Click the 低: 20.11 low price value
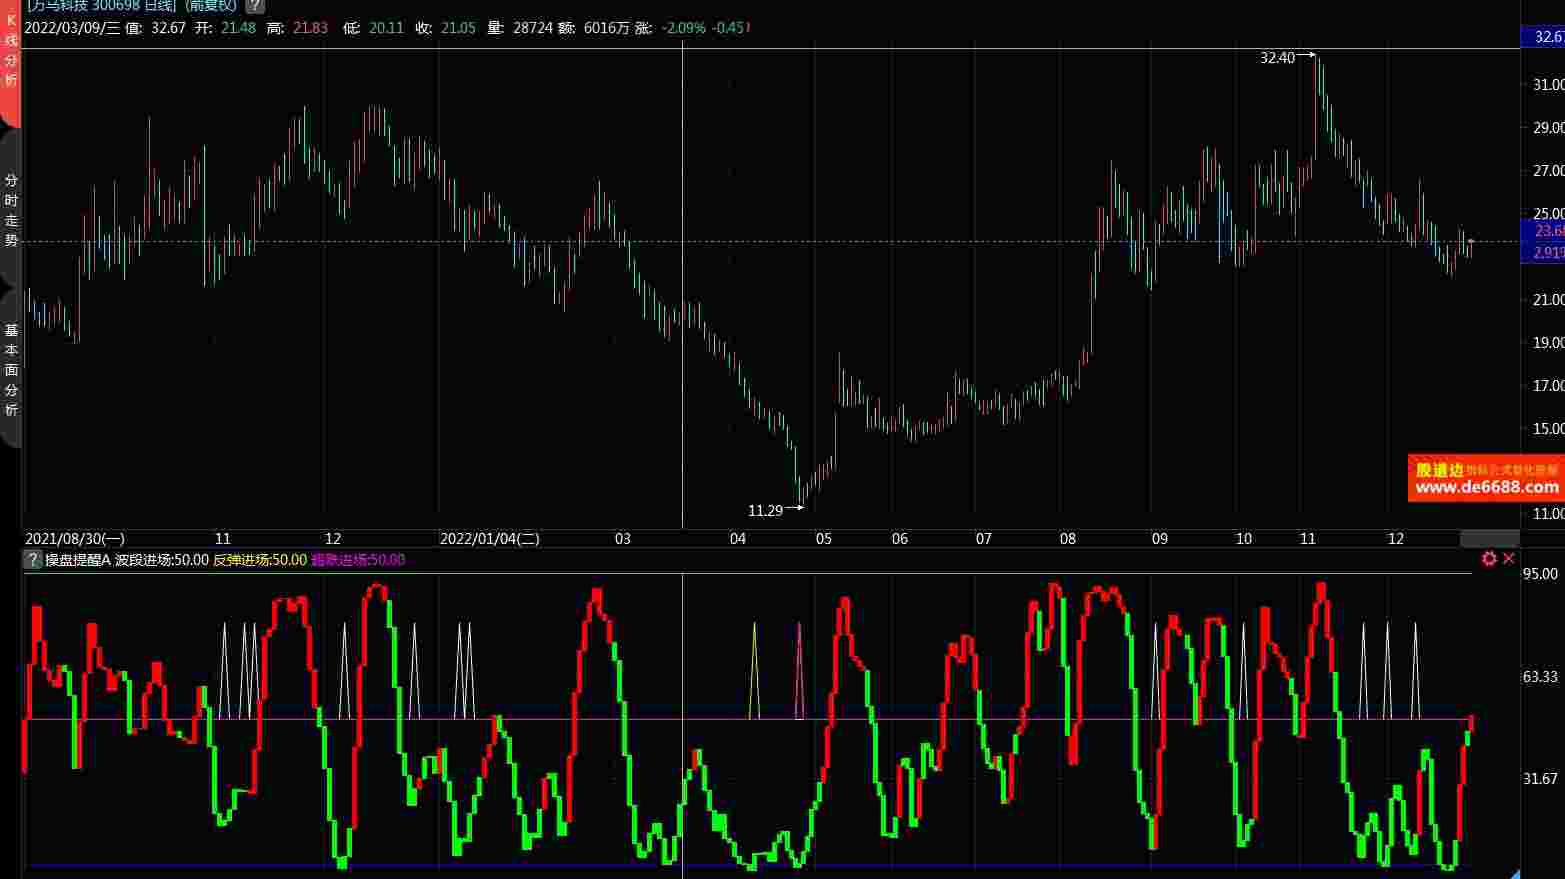 pyautogui.click(x=373, y=28)
